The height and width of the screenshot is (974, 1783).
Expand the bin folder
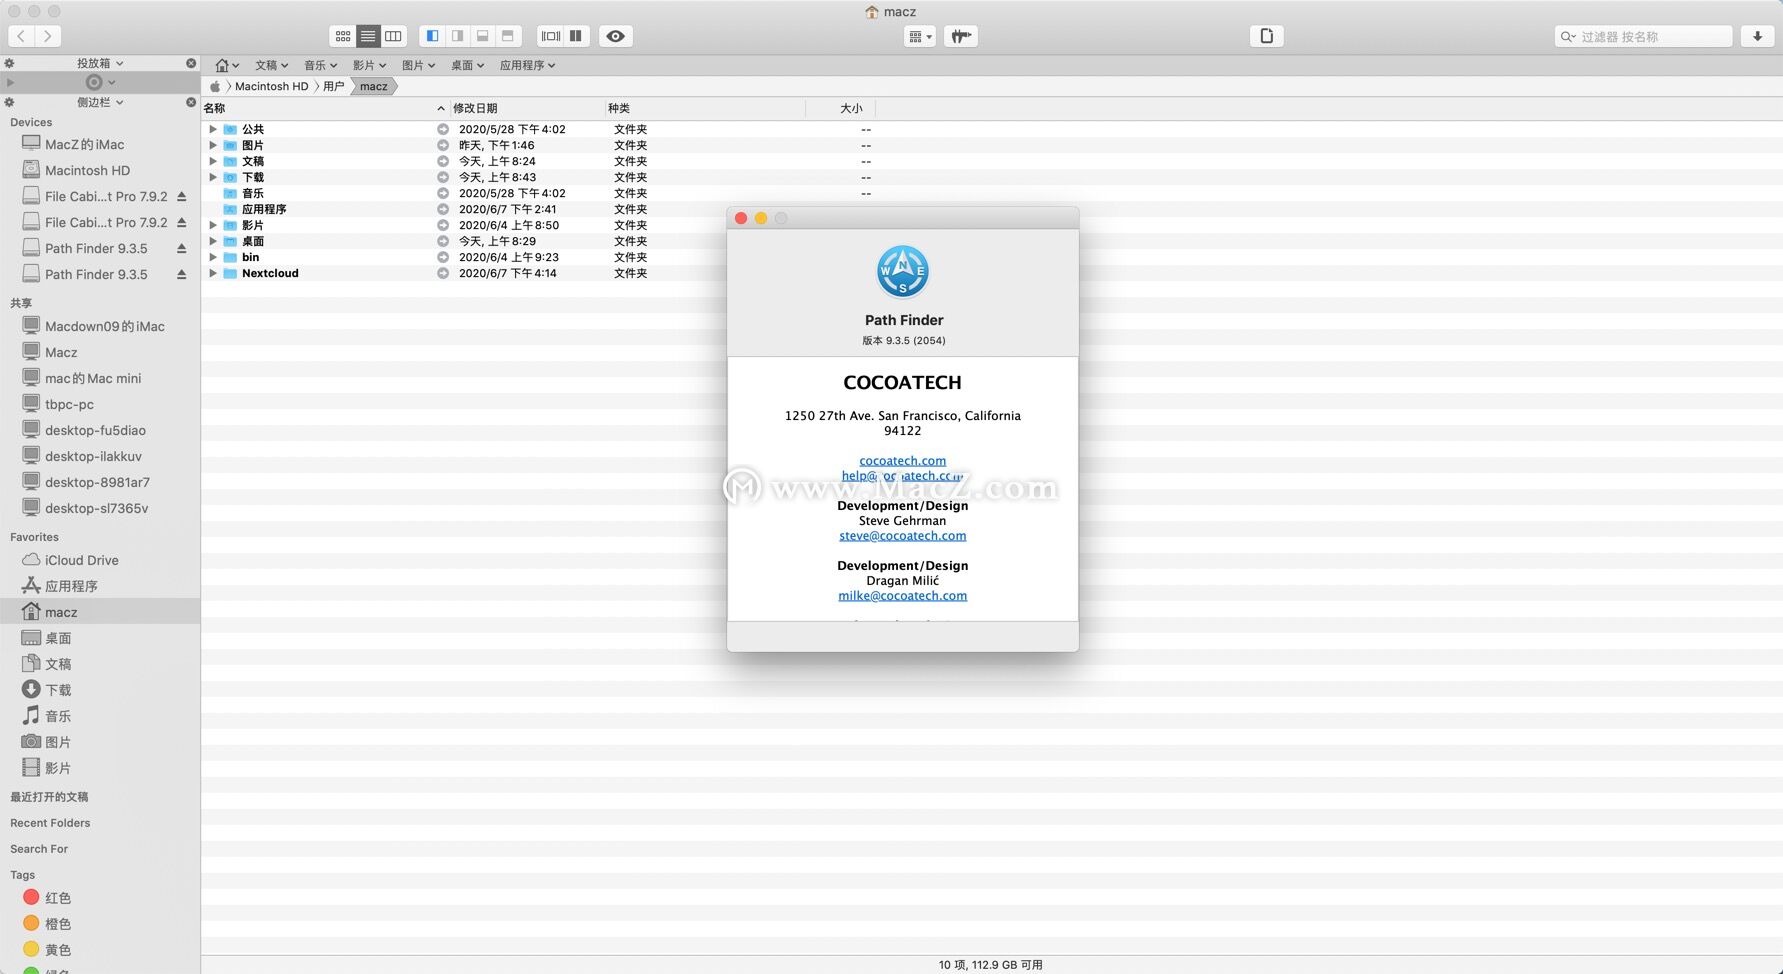[213, 257]
